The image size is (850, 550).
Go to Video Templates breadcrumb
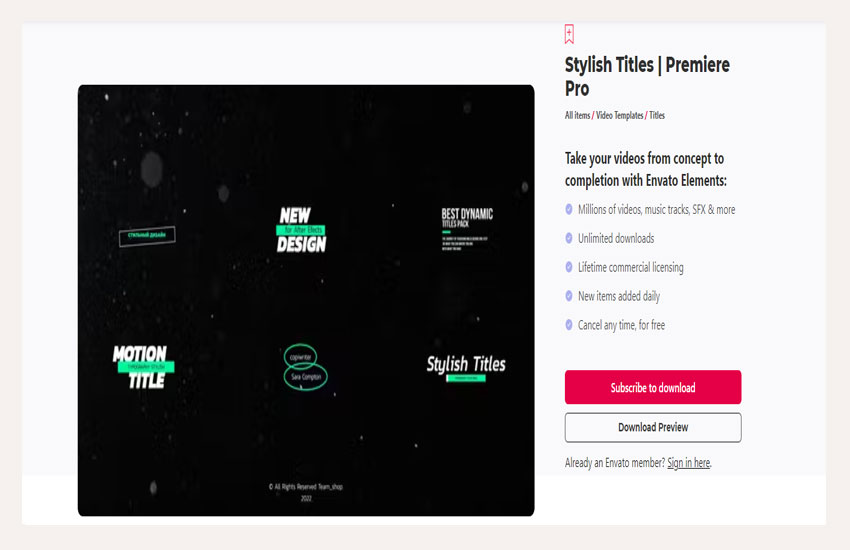tap(620, 115)
